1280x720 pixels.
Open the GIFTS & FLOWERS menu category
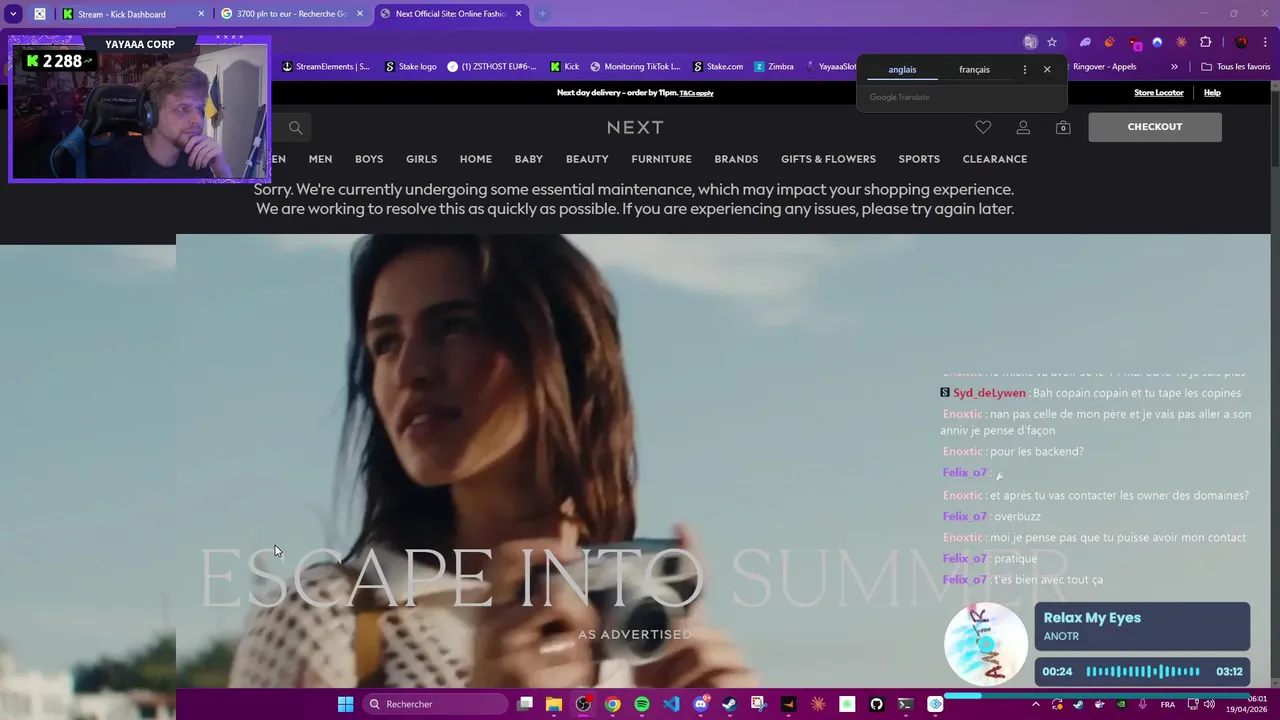click(828, 159)
